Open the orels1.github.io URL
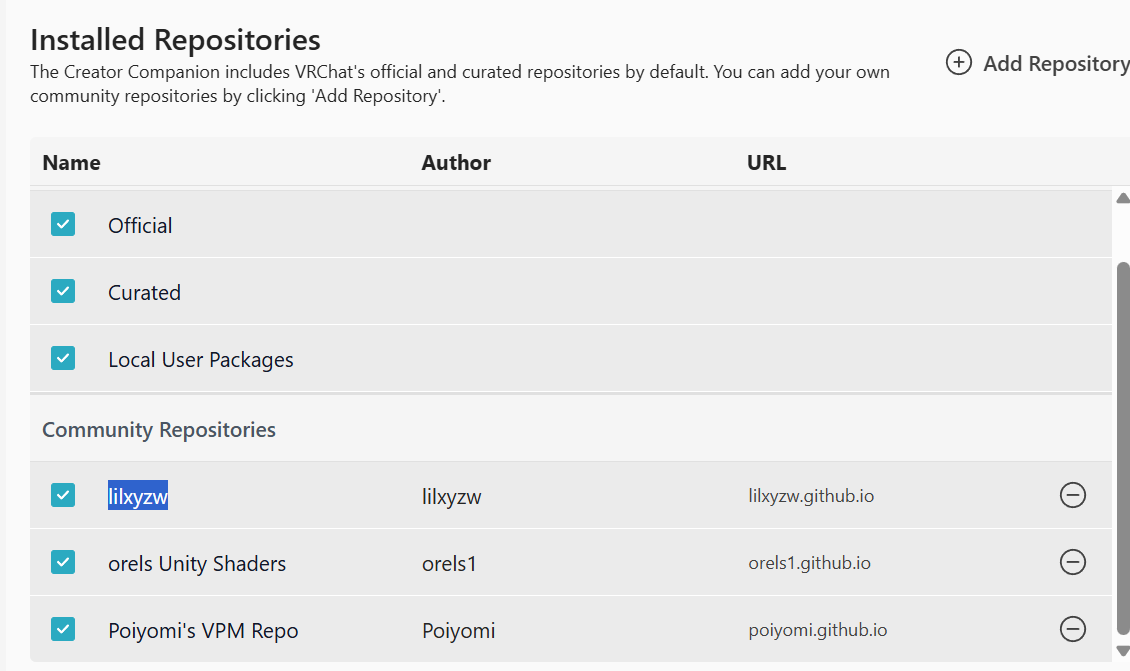 tap(809, 563)
